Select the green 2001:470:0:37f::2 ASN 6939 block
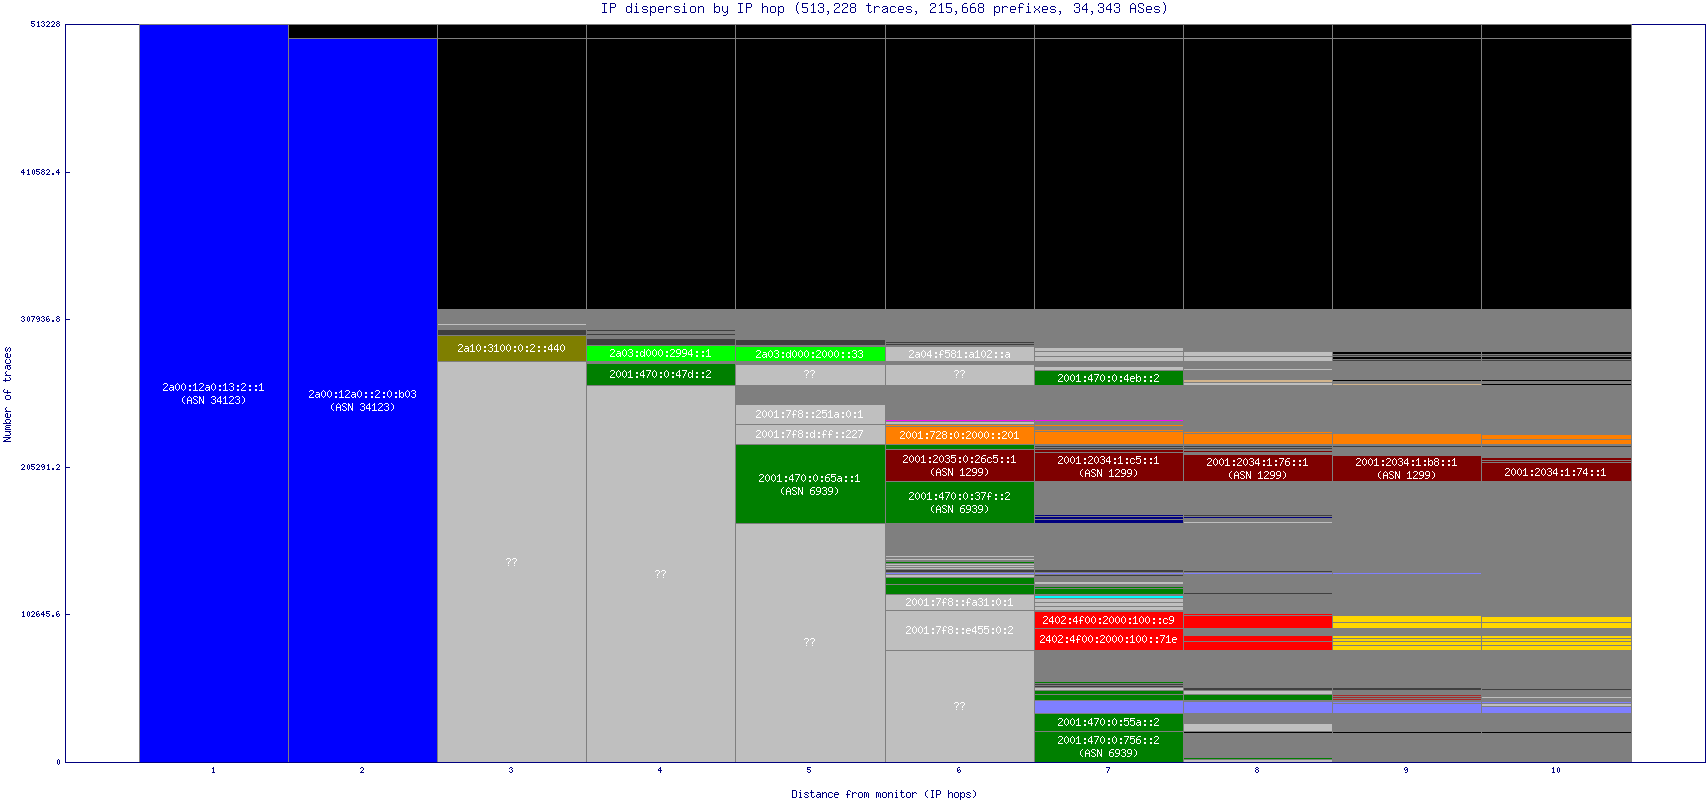 [959, 502]
